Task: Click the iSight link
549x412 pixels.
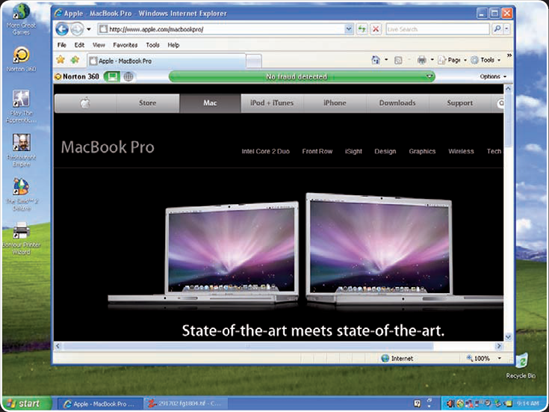Action: (x=353, y=151)
